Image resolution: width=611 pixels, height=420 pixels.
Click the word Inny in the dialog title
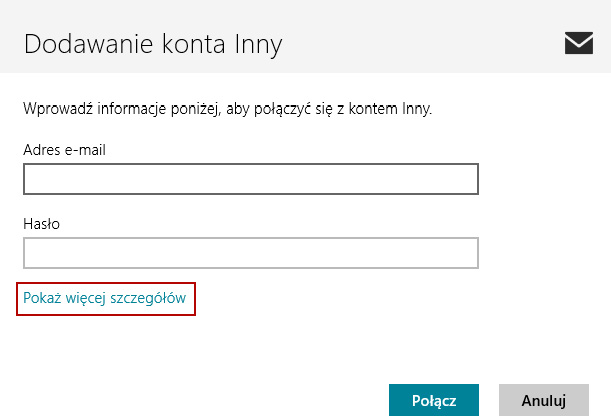257,44
